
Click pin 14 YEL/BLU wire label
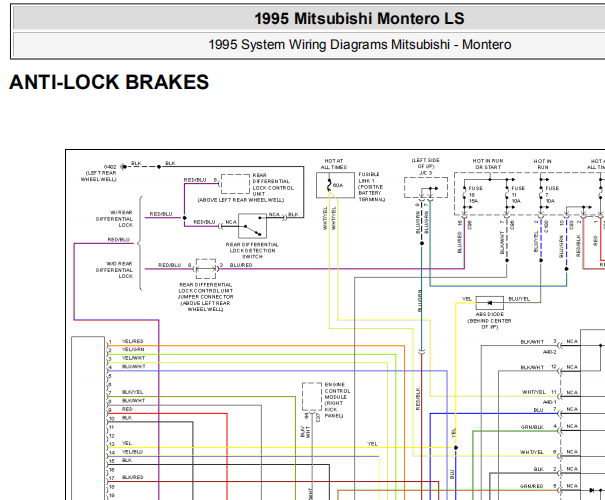tap(132, 452)
